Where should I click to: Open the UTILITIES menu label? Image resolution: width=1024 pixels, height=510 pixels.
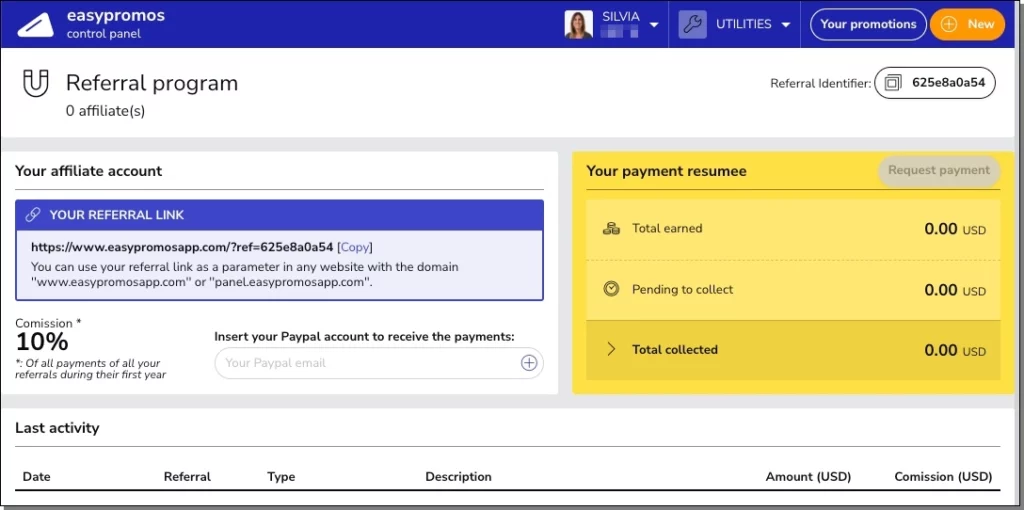click(744, 24)
